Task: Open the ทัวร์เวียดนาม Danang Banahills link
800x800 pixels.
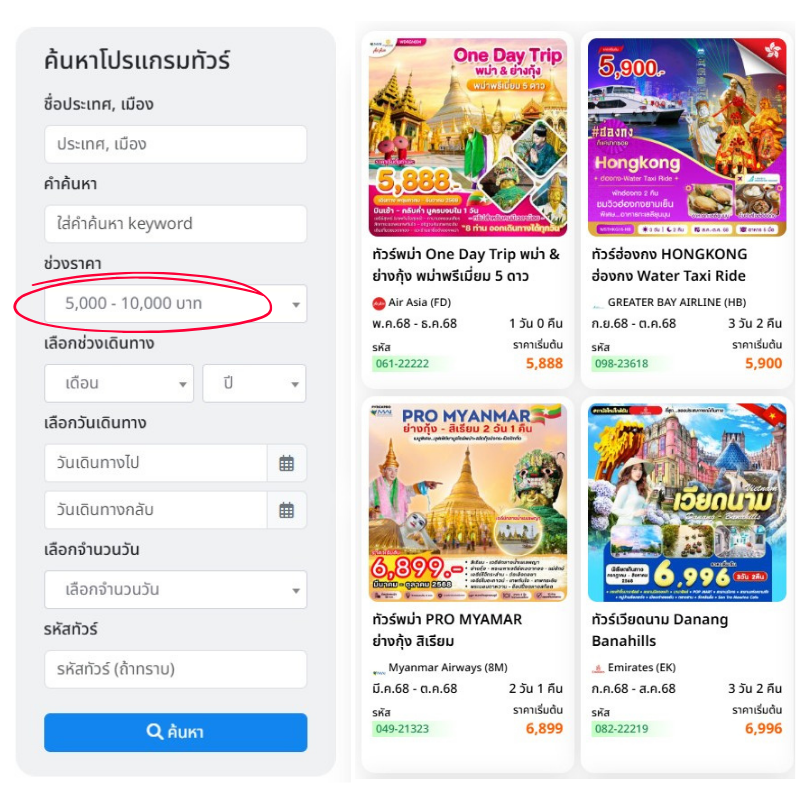Action: (x=660, y=630)
